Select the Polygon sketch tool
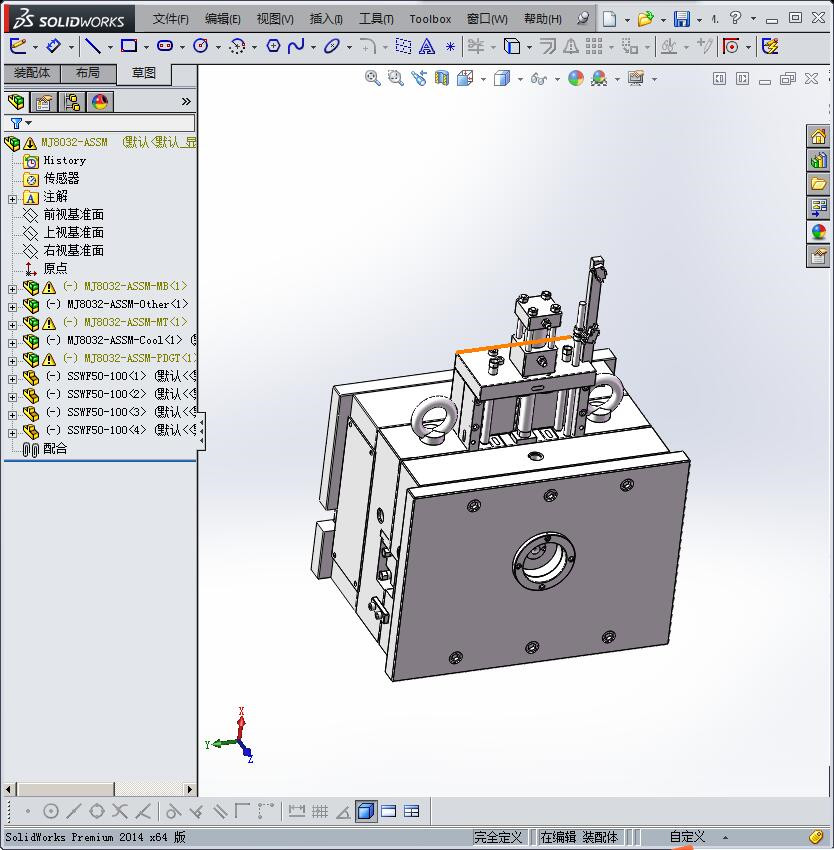The width and height of the screenshot is (834, 850). click(x=273, y=46)
